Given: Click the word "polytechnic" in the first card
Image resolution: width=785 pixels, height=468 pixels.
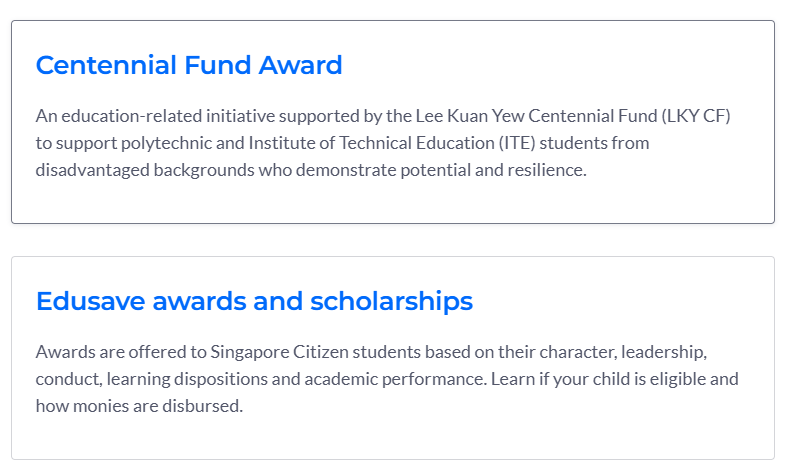Looking at the screenshot, I should [167, 143].
